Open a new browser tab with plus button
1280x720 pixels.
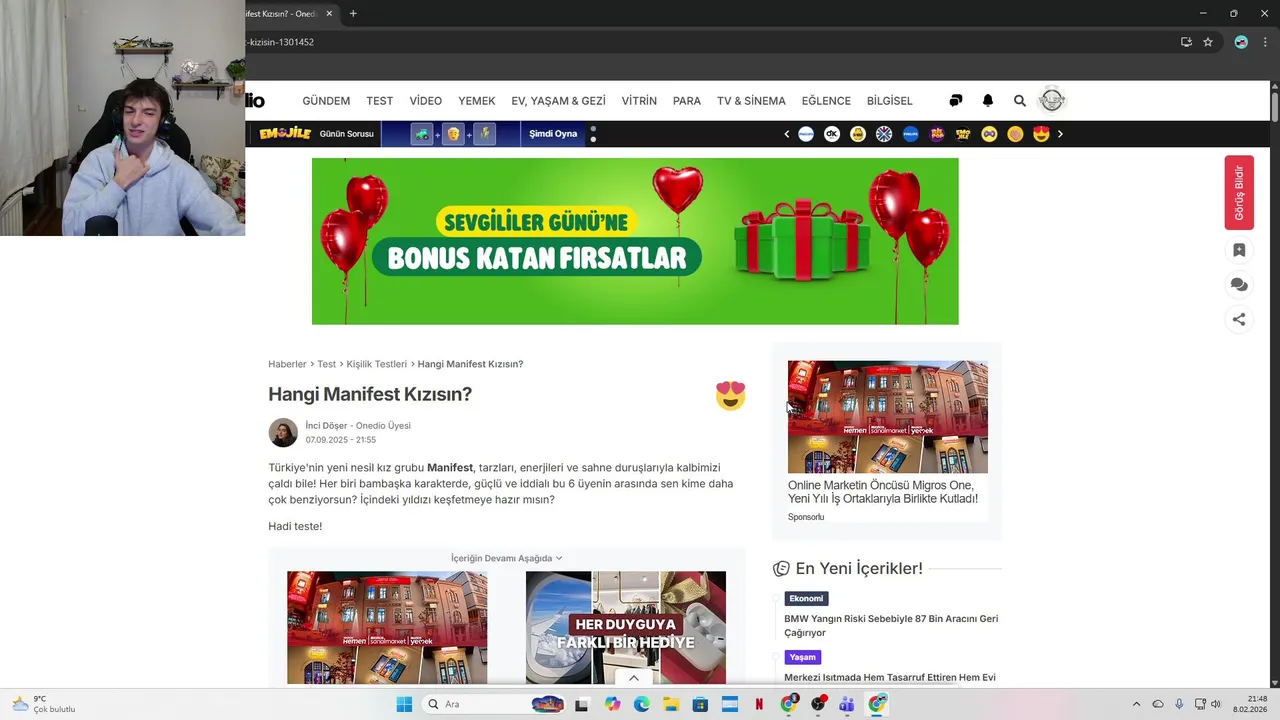click(x=353, y=13)
